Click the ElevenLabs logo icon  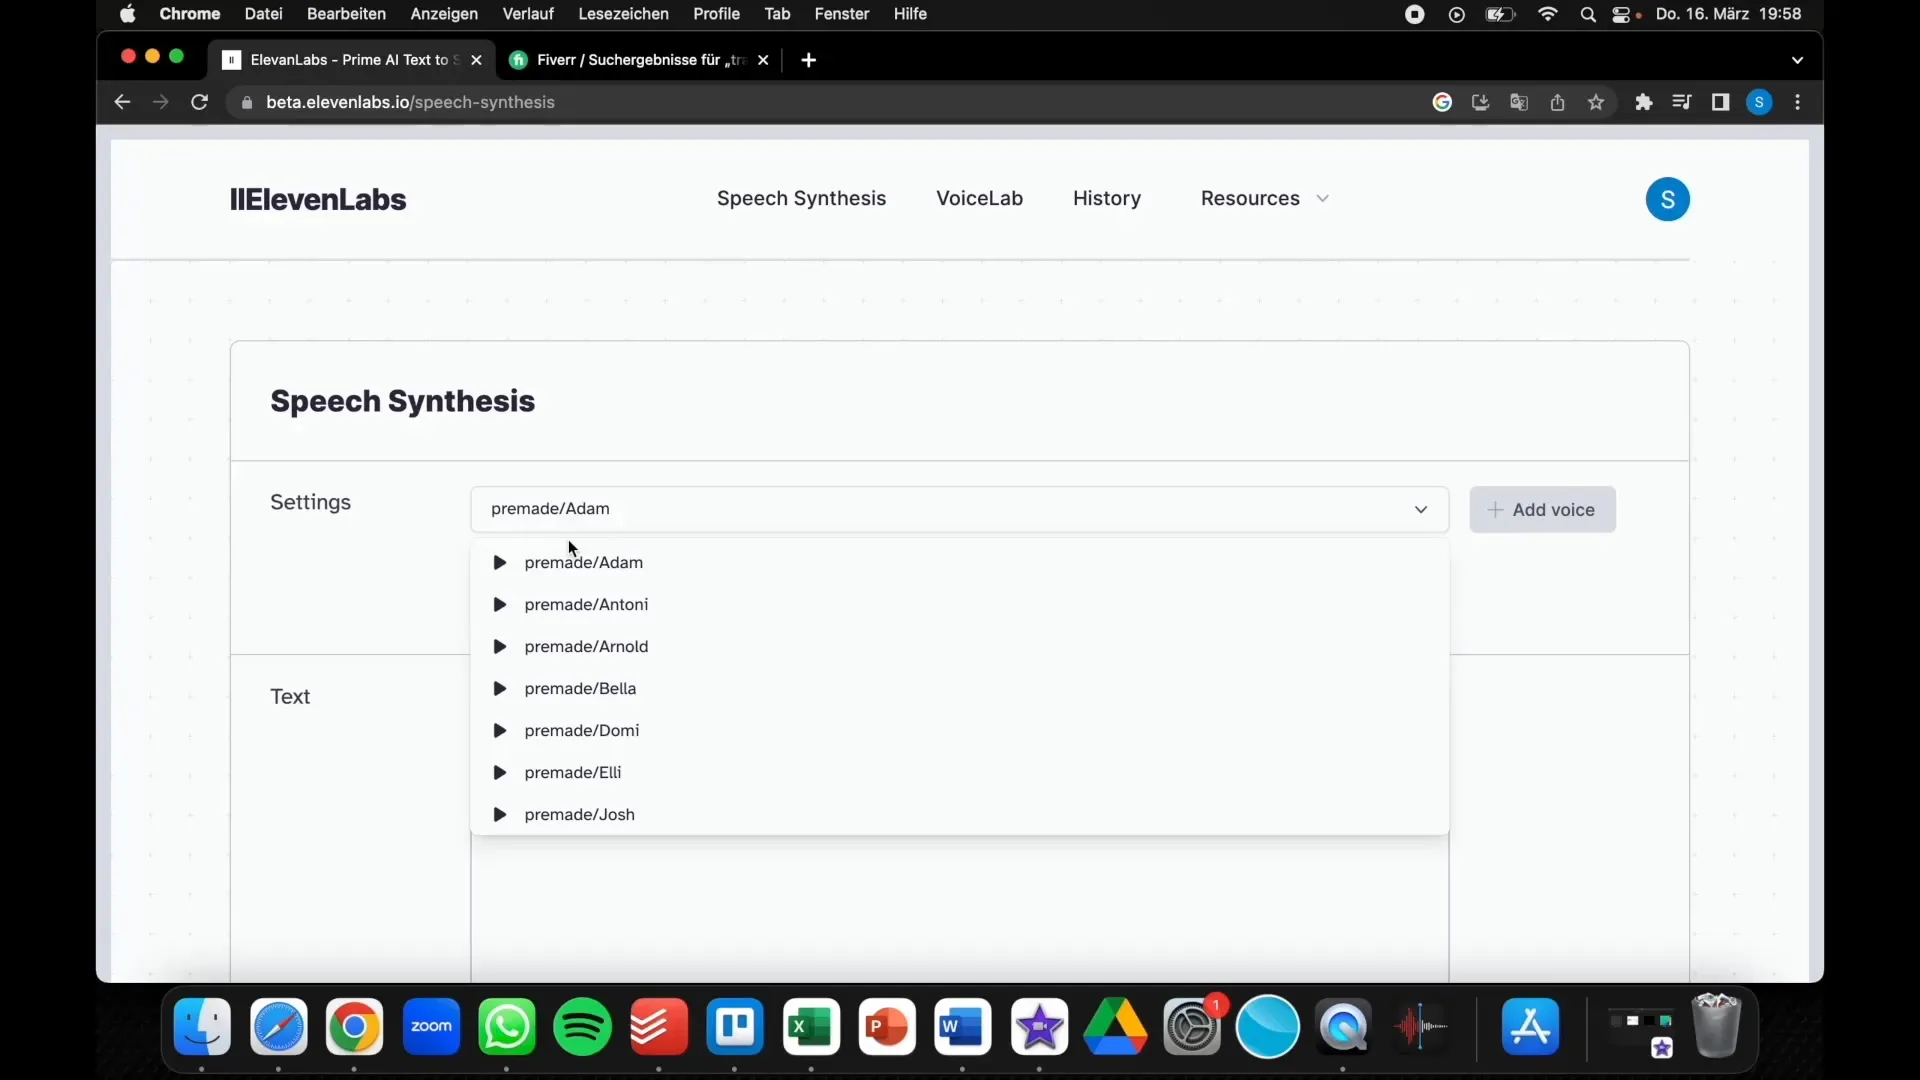tap(235, 198)
